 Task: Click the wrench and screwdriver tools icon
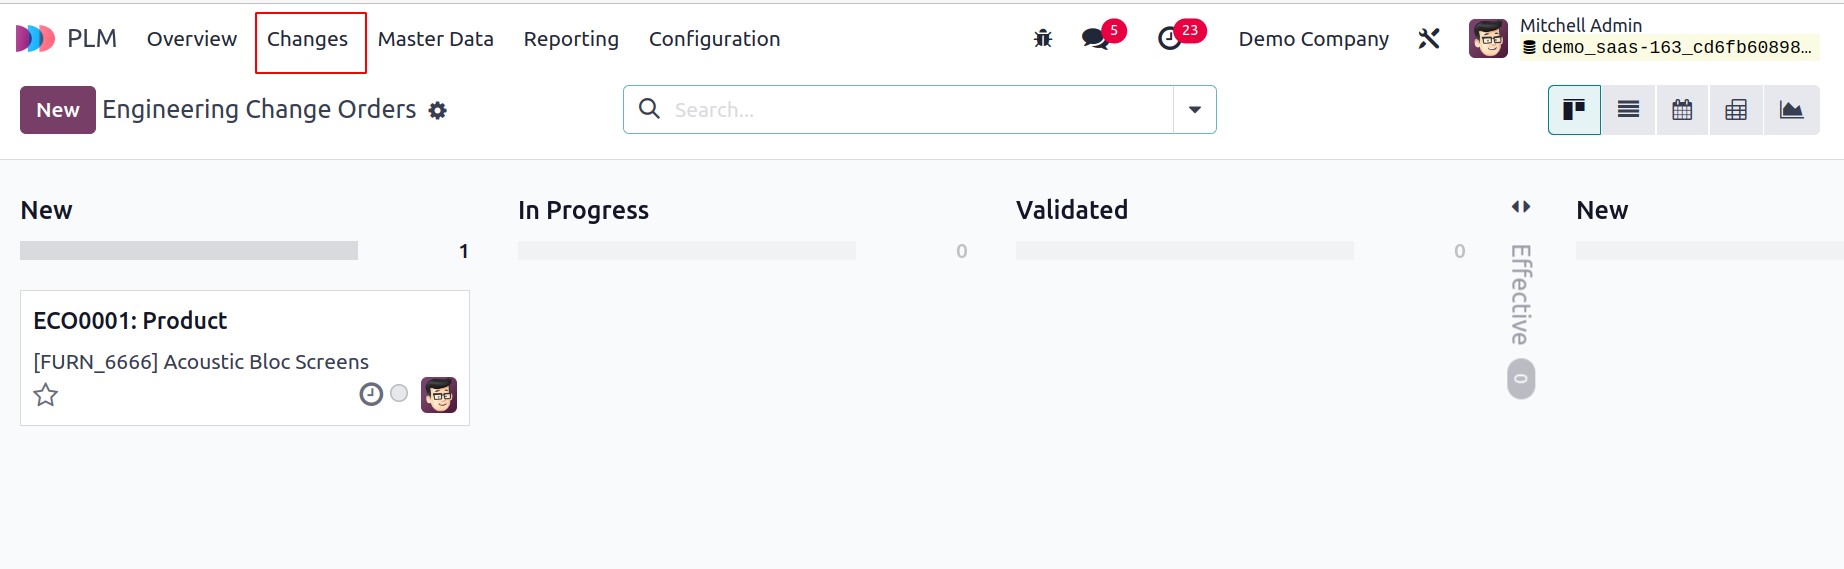tap(1429, 39)
